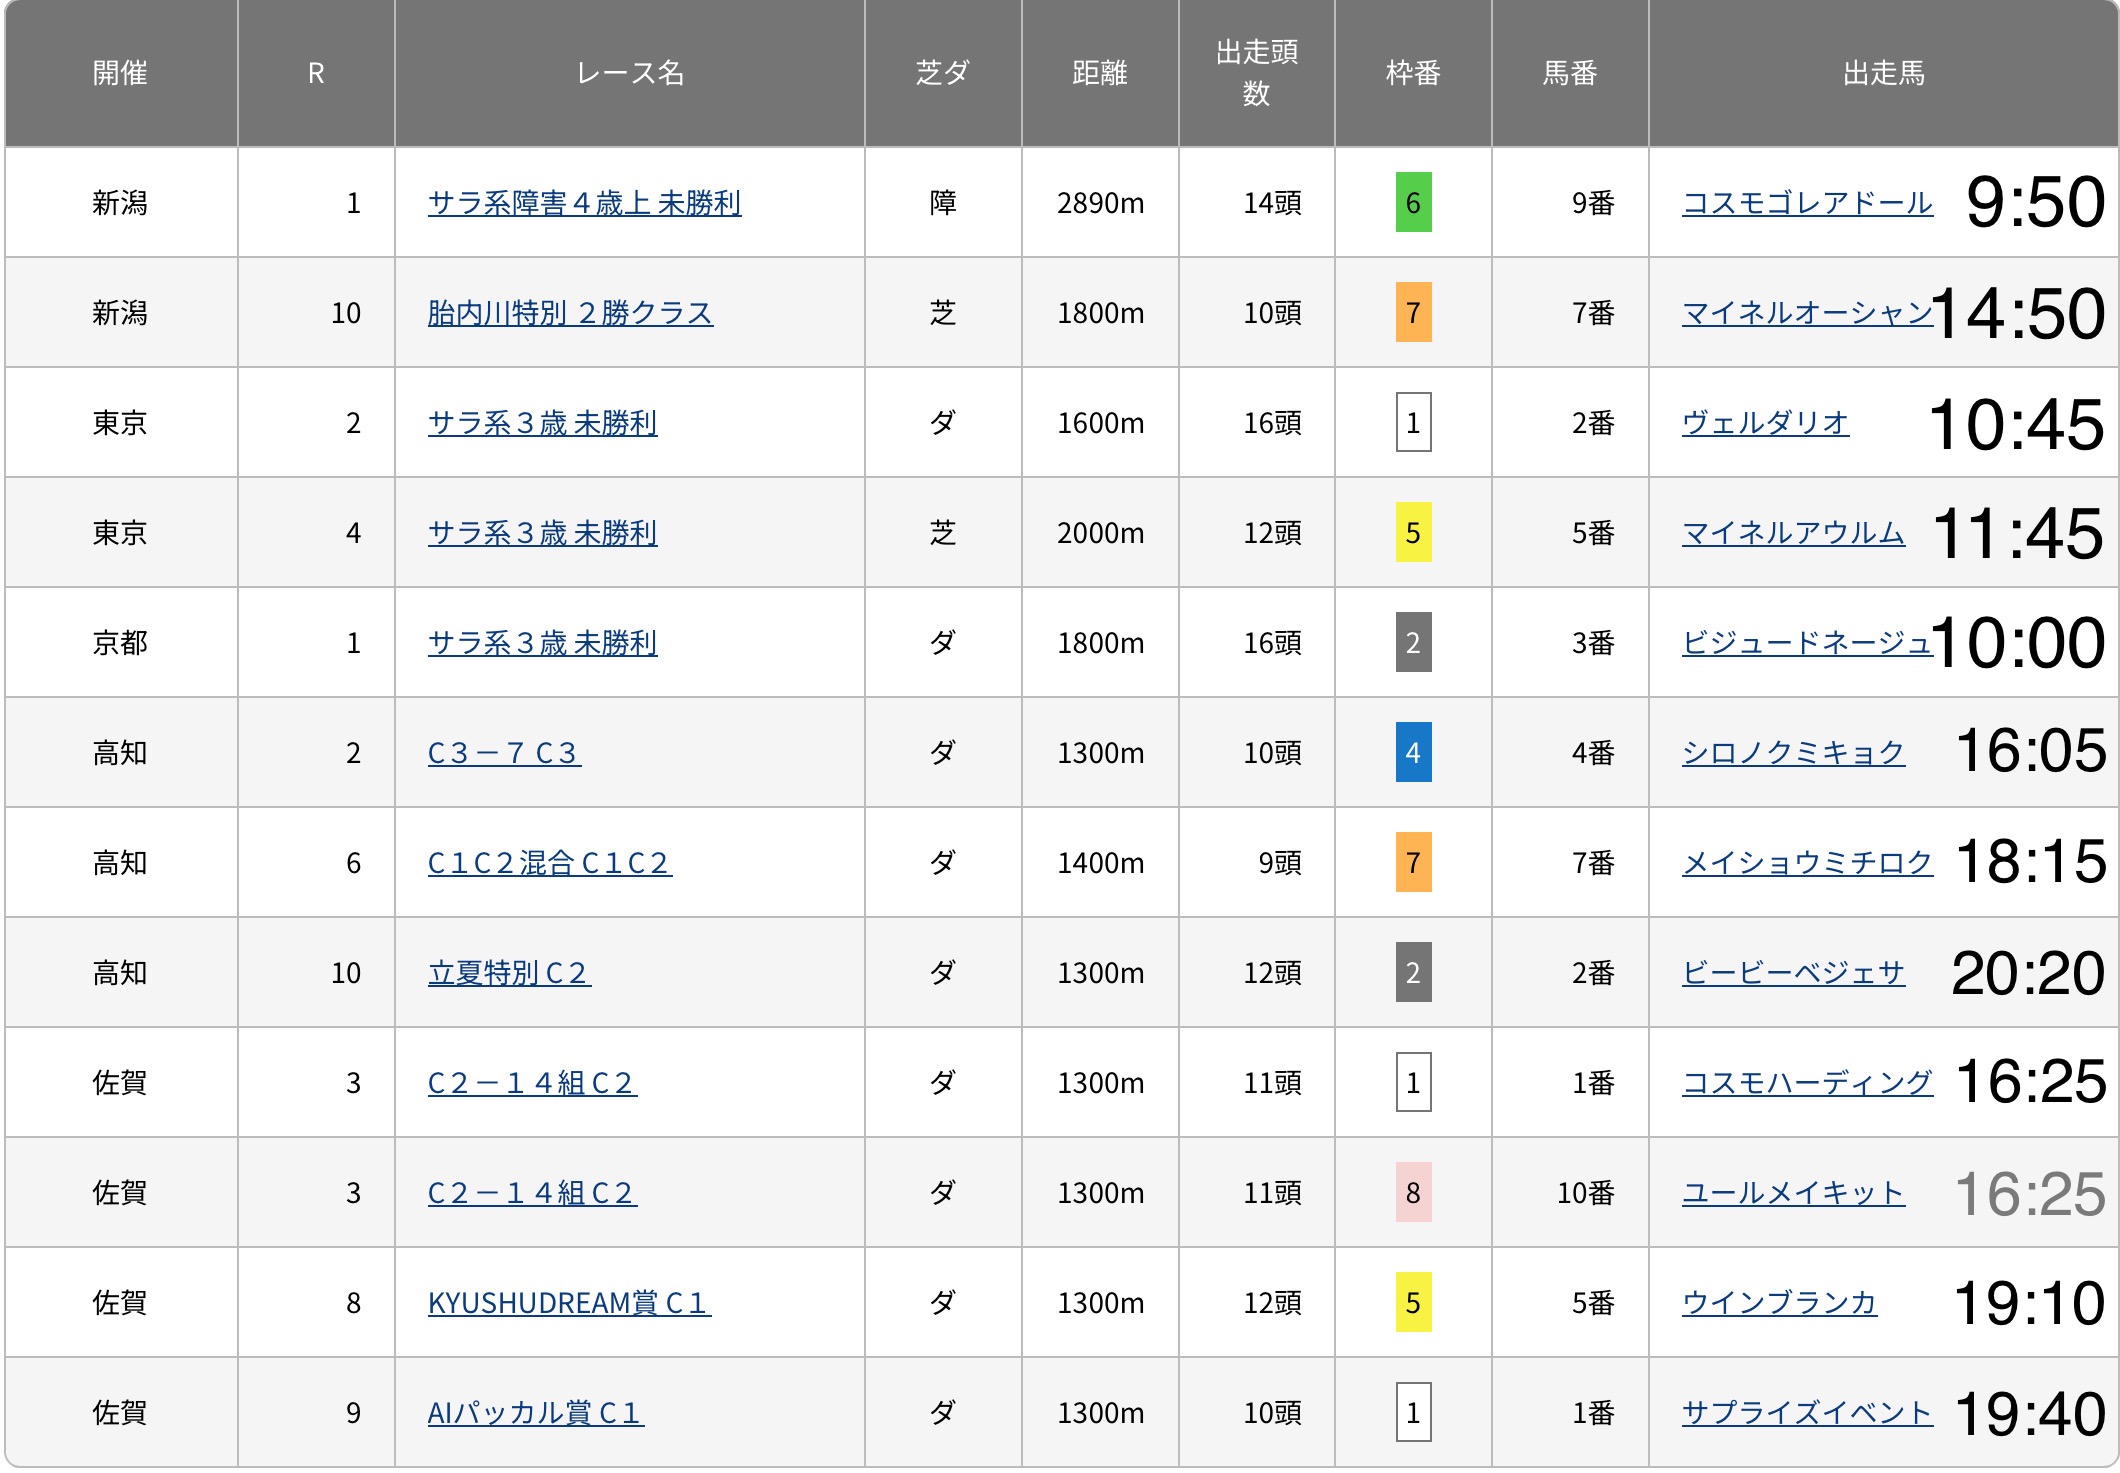
Task: Open AIパッカル賞 C１ race link
Action: pyautogui.click(x=535, y=1413)
